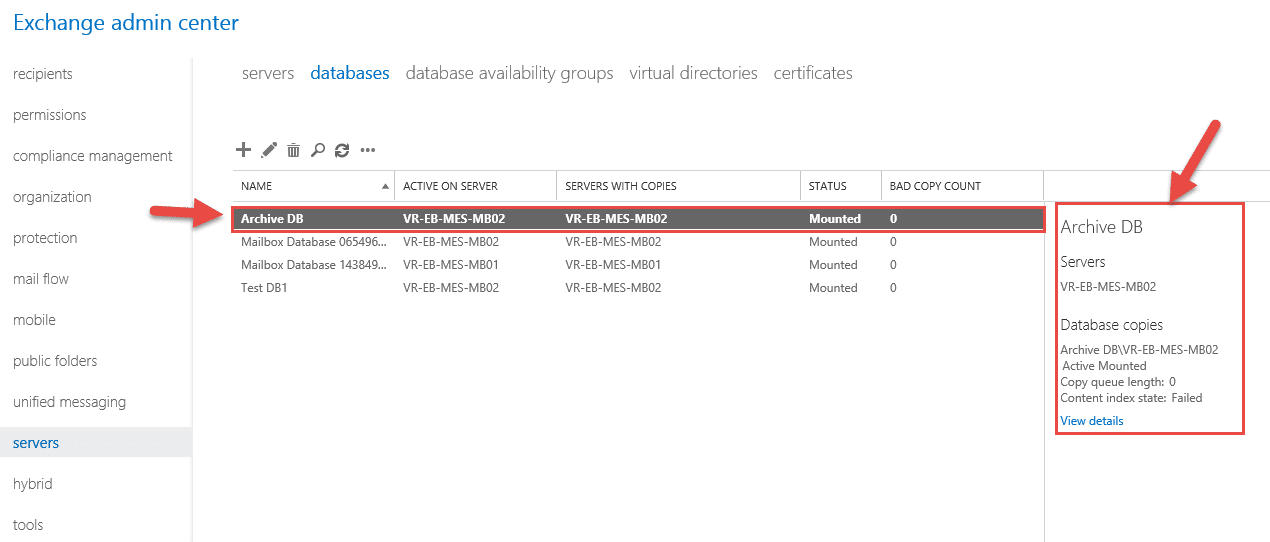Screen dimensions: 1270x542
Task: Click VR-EB-MES-MB01 in the active server column
Action: tap(451, 265)
